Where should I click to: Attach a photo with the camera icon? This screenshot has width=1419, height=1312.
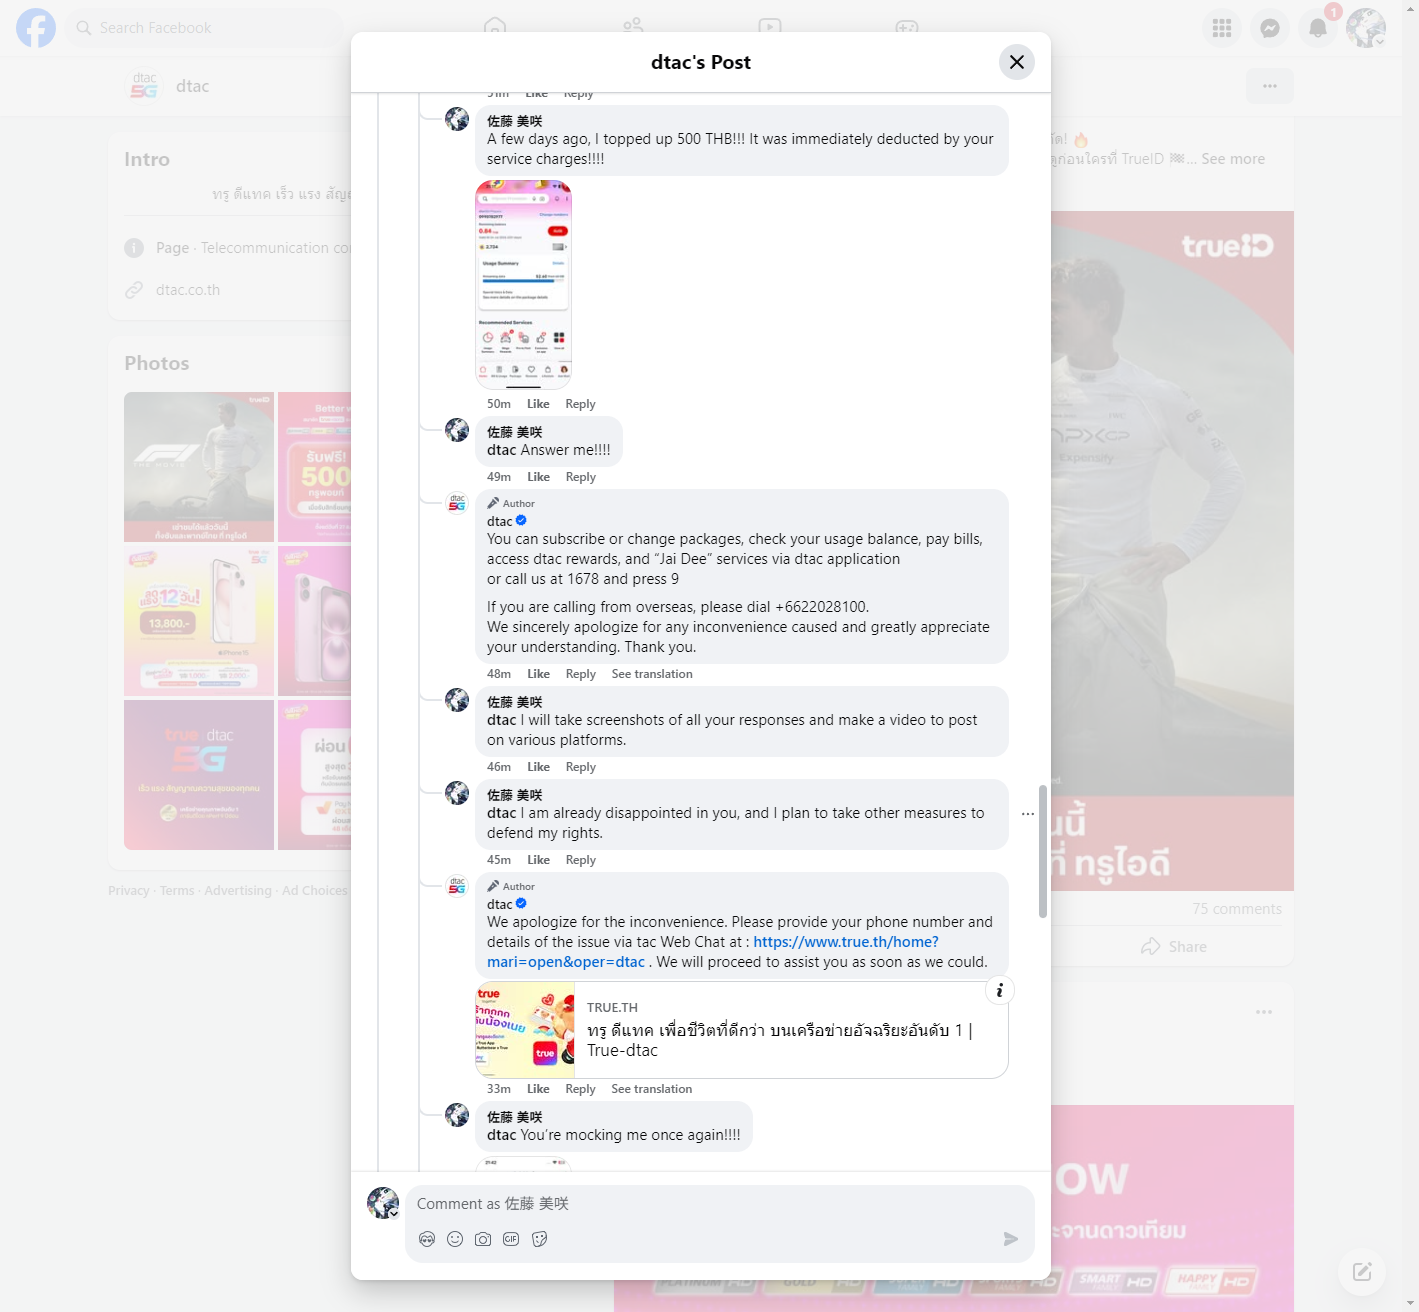coord(483,1239)
